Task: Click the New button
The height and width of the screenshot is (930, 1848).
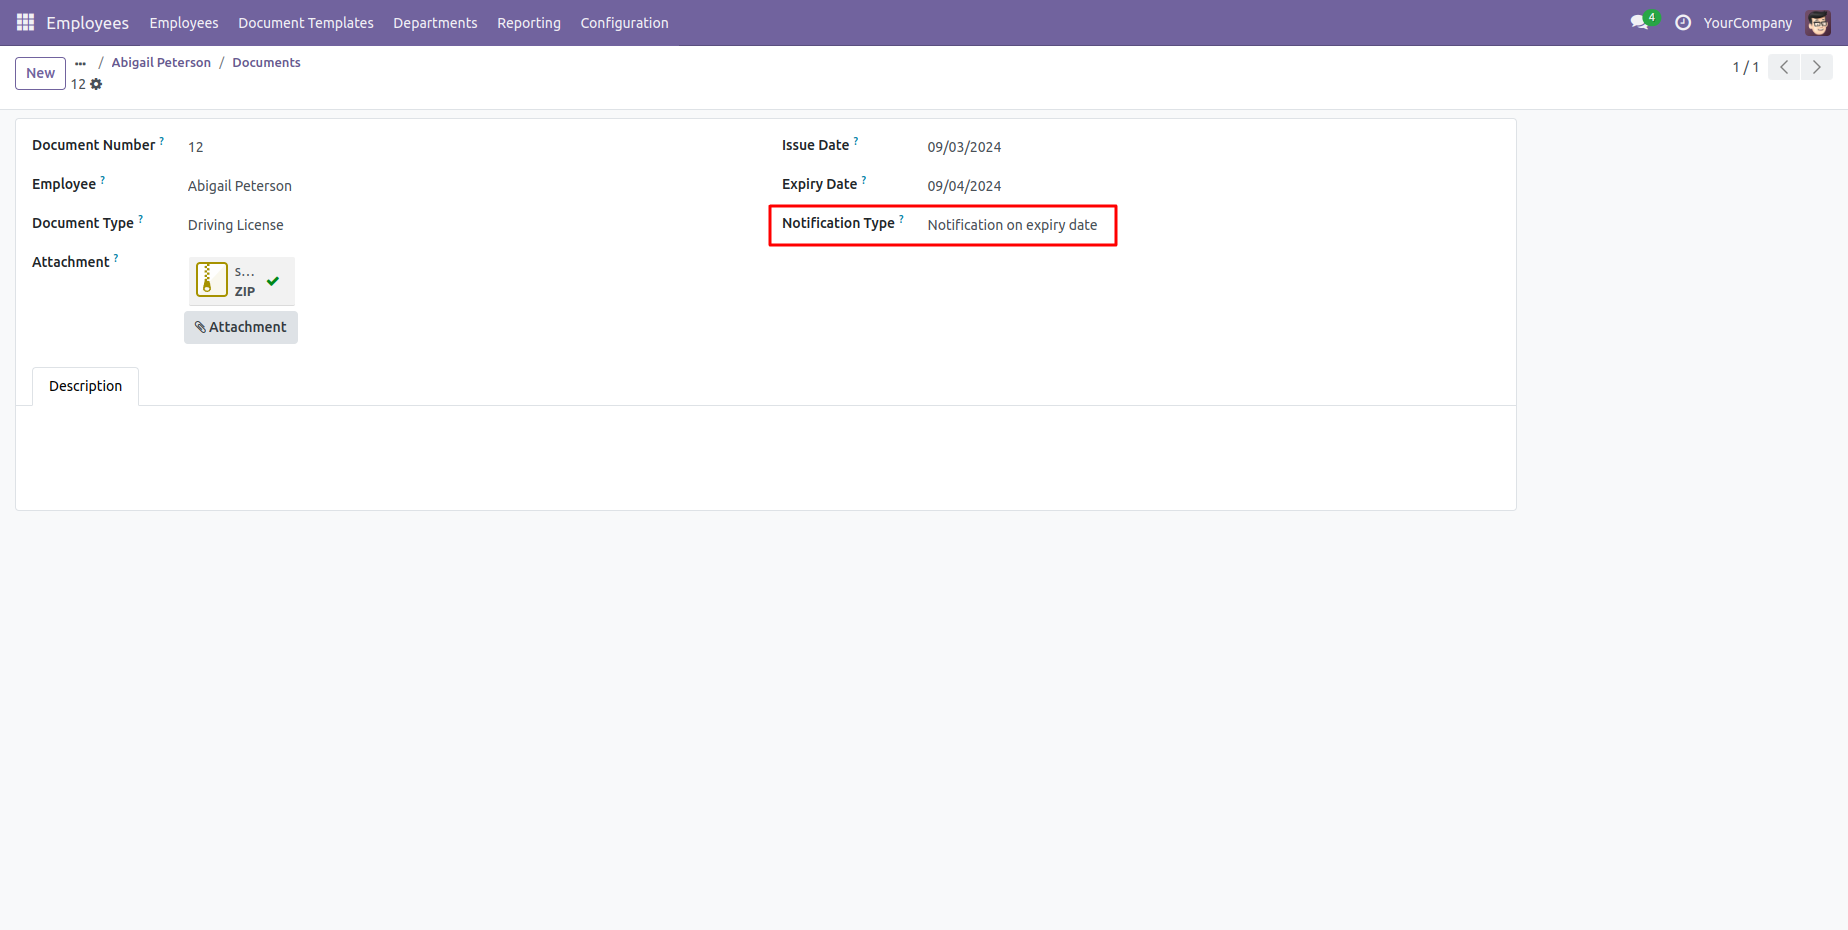Action: click(40, 73)
